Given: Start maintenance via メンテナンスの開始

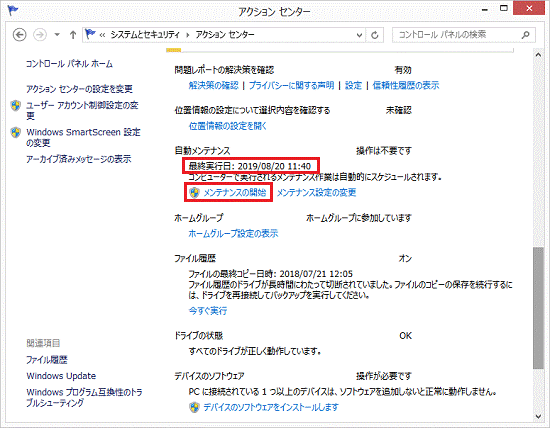Looking at the screenshot, I should click(235, 192).
